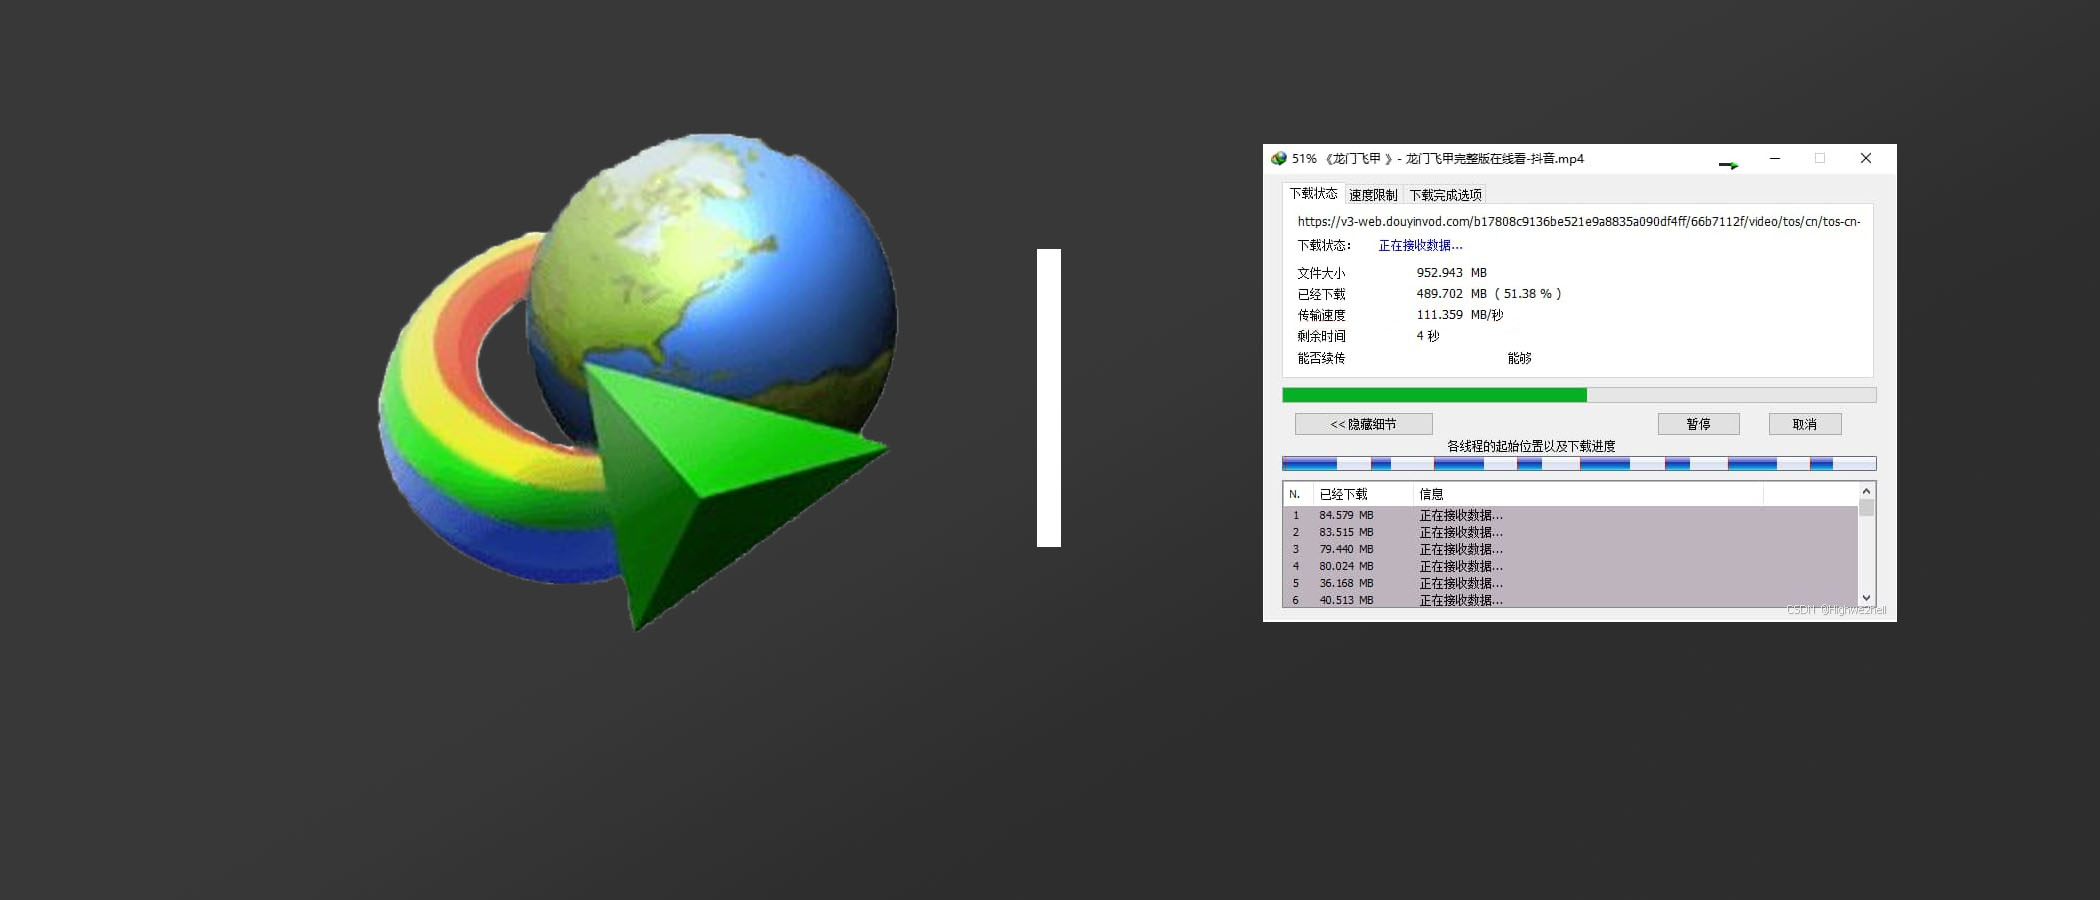This screenshot has height=900, width=2100.
Task: Click the 已经下载 column header
Action: pyautogui.click(x=1362, y=494)
